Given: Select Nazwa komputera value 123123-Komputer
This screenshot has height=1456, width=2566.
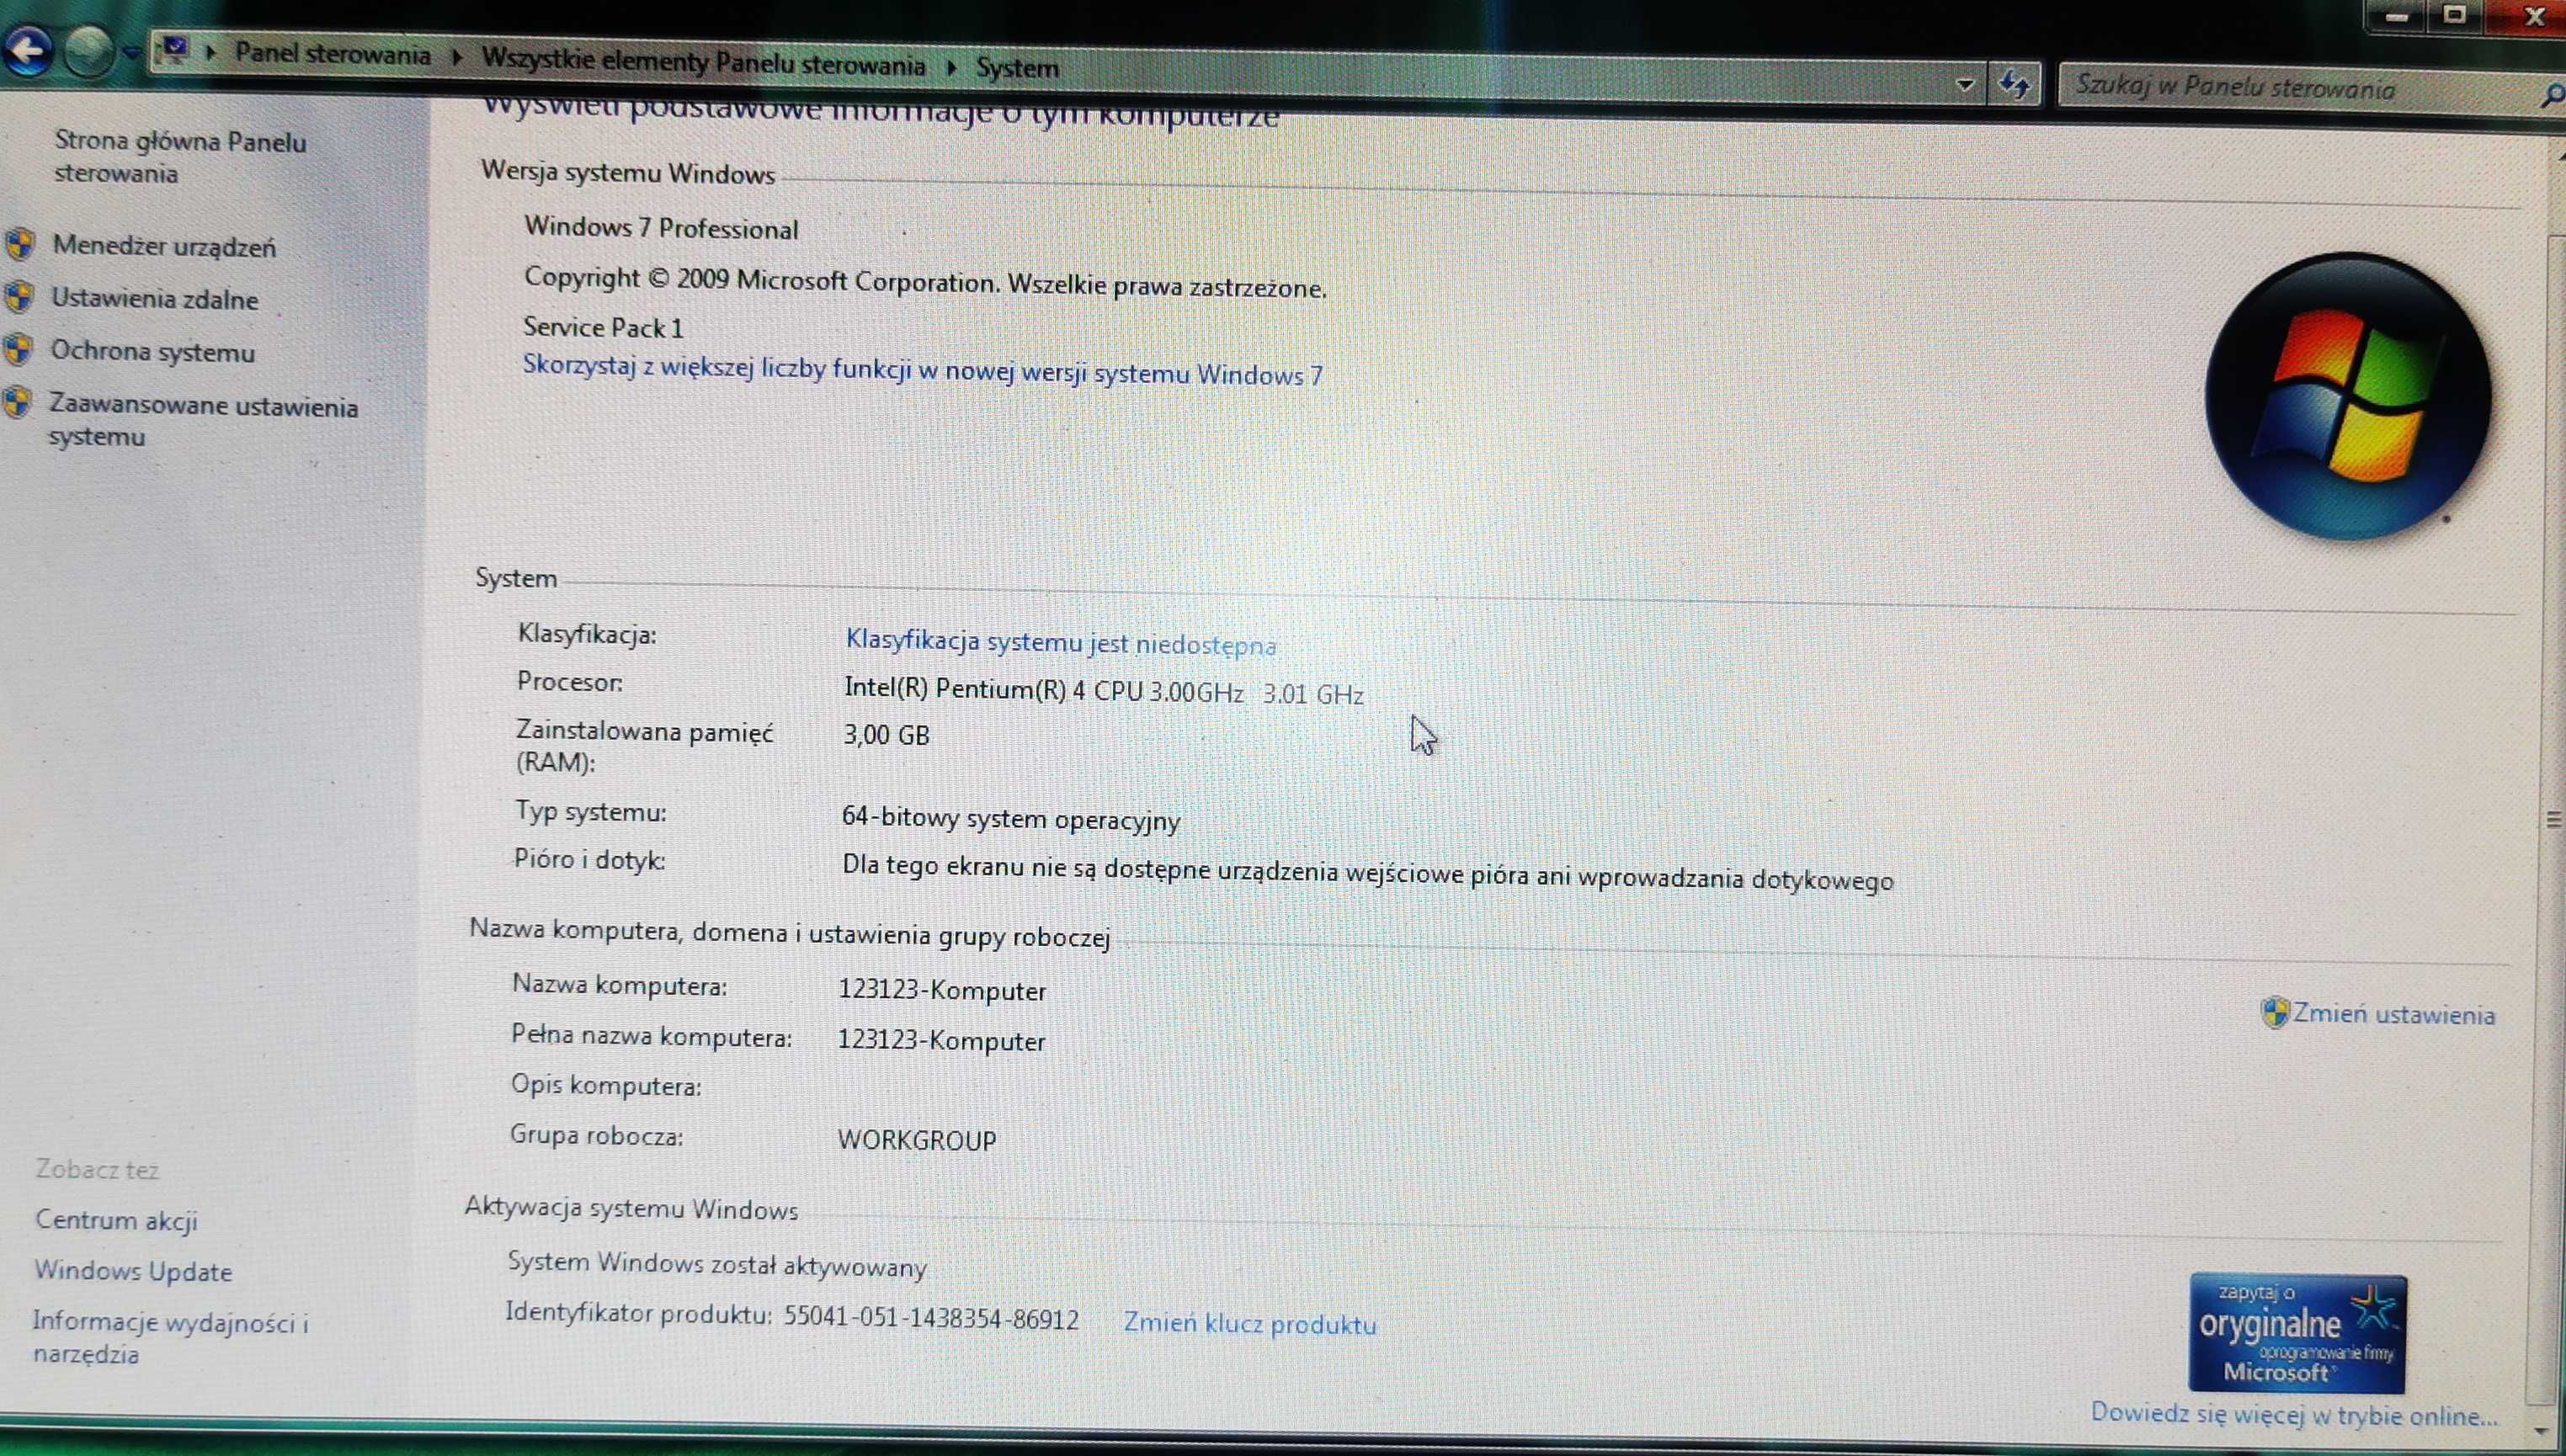Looking at the screenshot, I should 942,990.
